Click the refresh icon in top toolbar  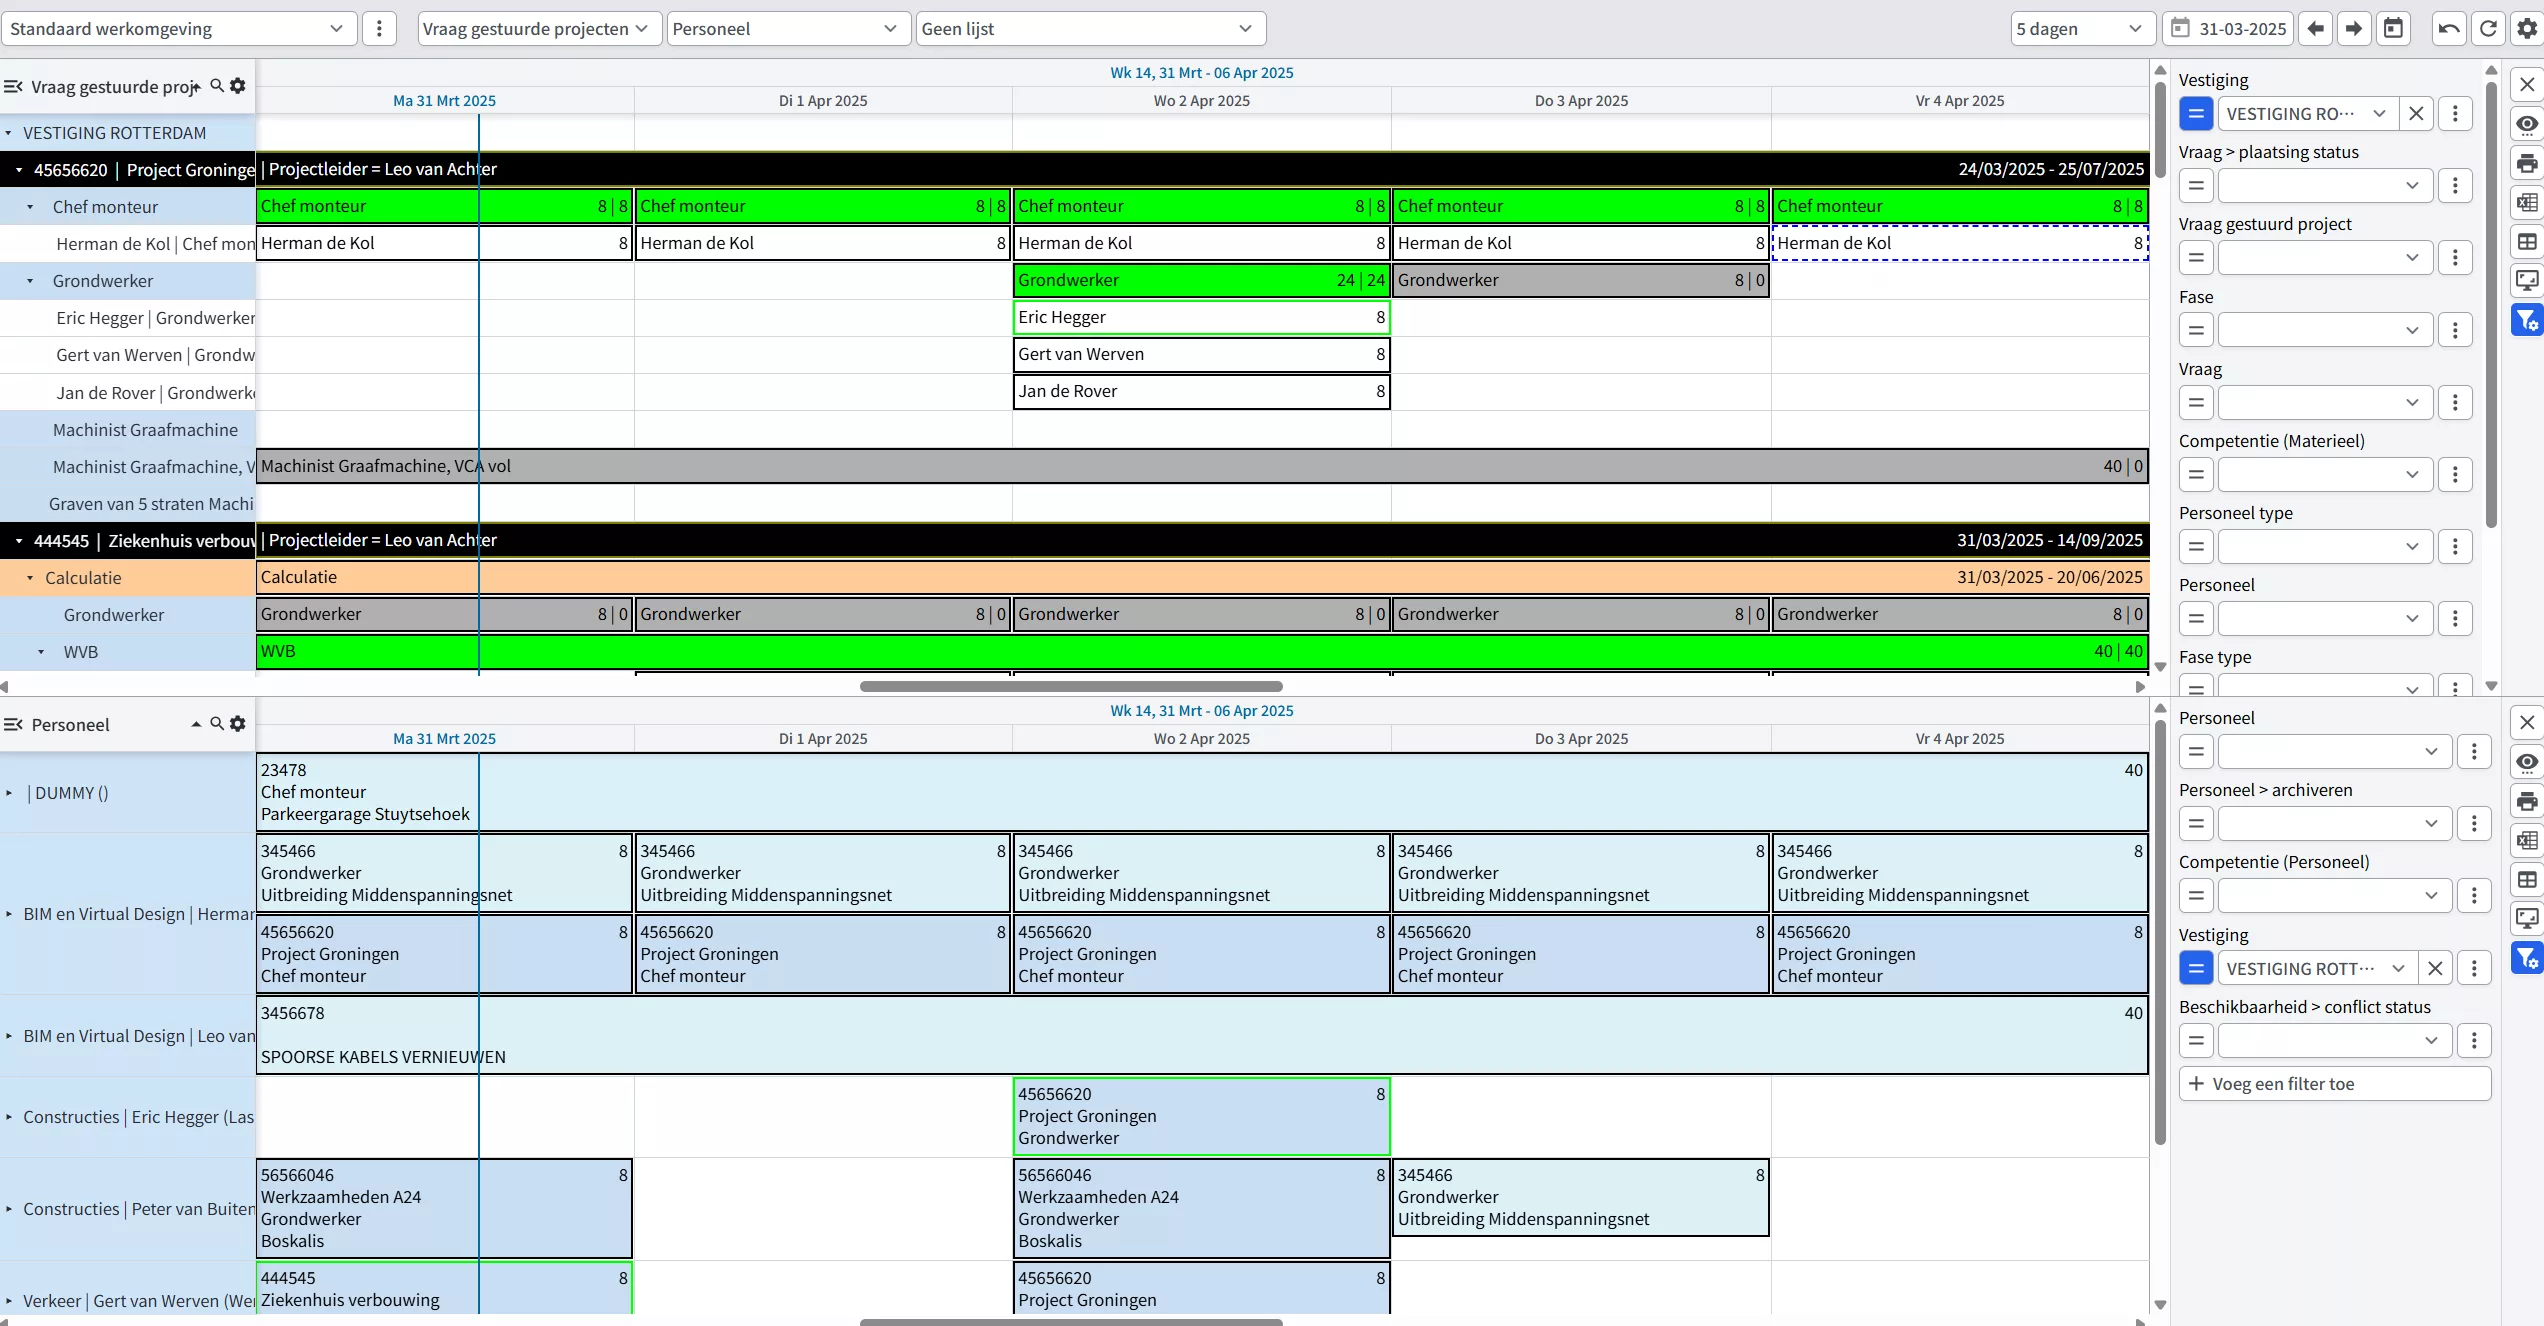[x=2488, y=28]
